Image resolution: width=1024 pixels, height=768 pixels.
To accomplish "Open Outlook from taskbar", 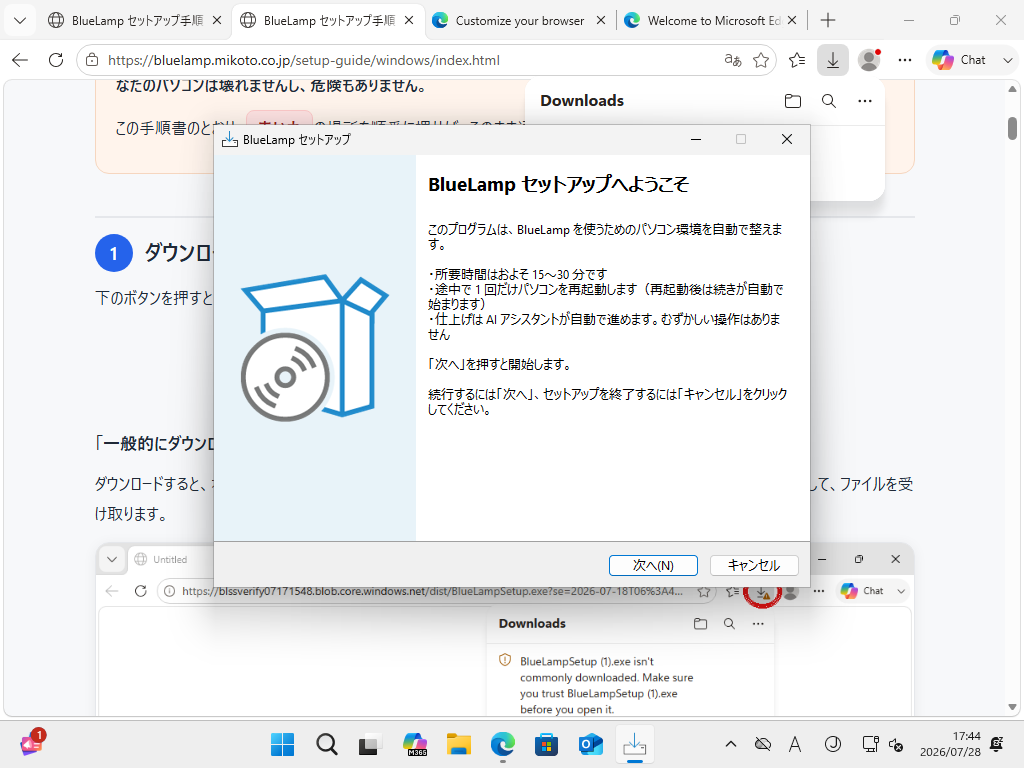I will (x=591, y=744).
